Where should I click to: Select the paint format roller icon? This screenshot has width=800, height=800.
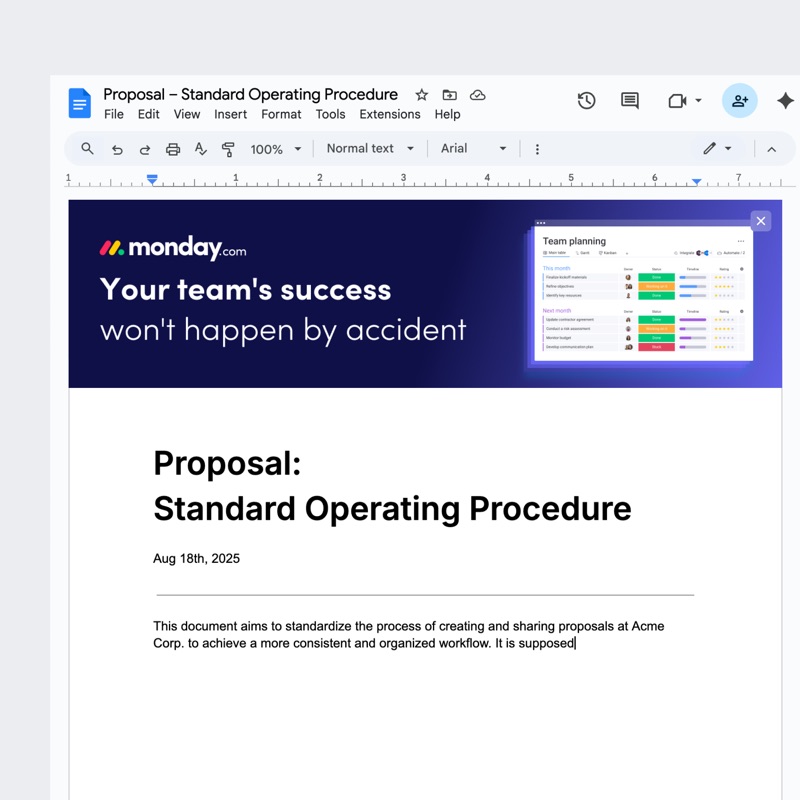click(x=228, y=149)
